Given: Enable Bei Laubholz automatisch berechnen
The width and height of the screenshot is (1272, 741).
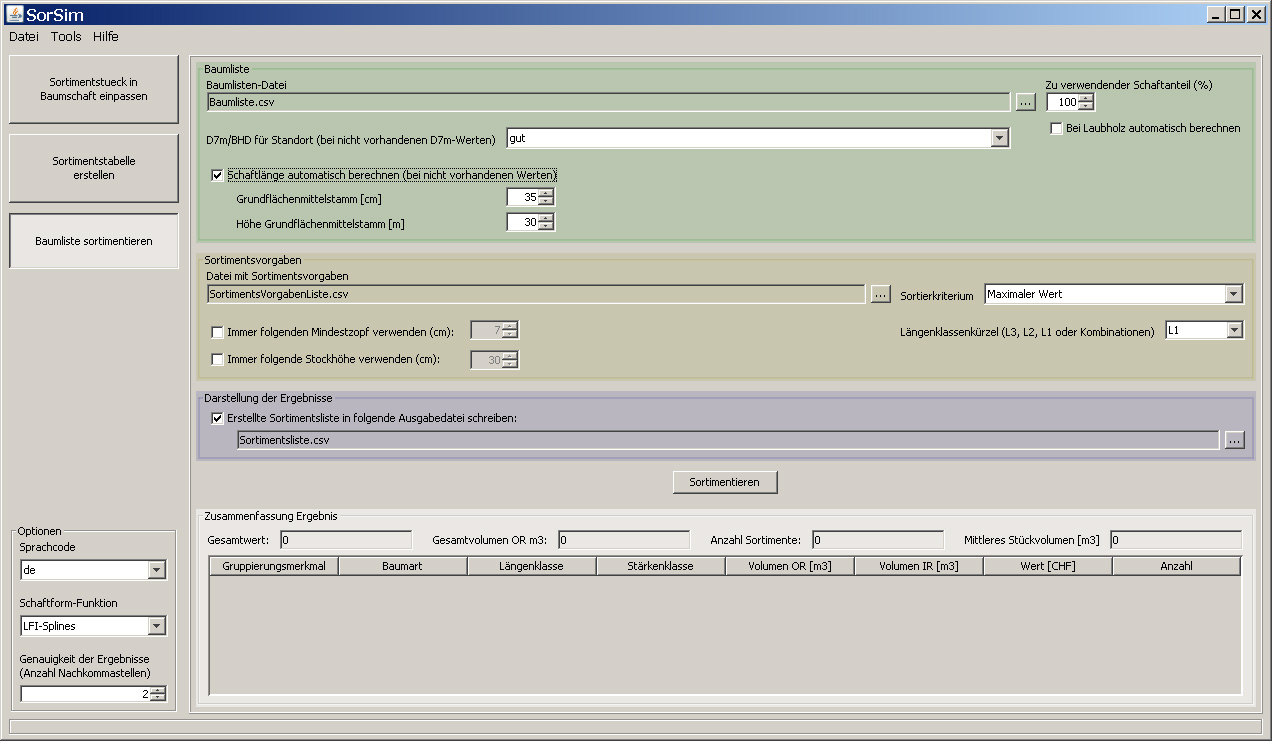Looking at the screenshot, I should 1057,128.
